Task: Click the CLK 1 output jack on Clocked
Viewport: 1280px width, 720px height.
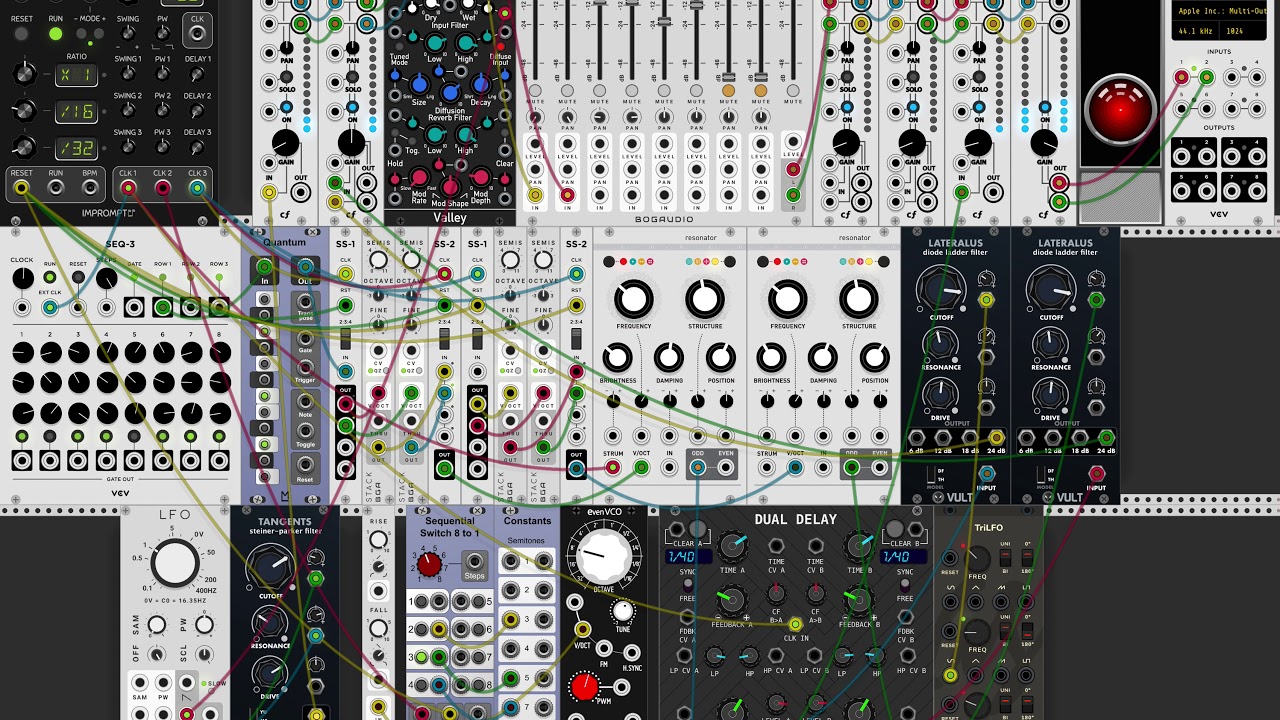Action: (128, 188)
